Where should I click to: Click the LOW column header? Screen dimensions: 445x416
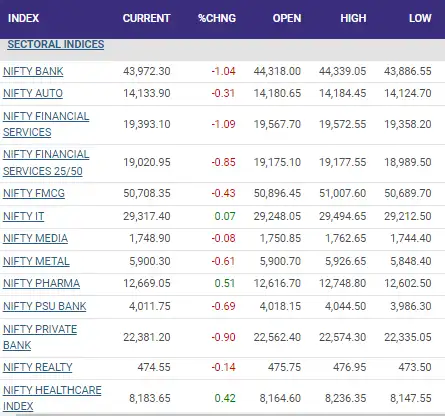(x=420, y=18)
